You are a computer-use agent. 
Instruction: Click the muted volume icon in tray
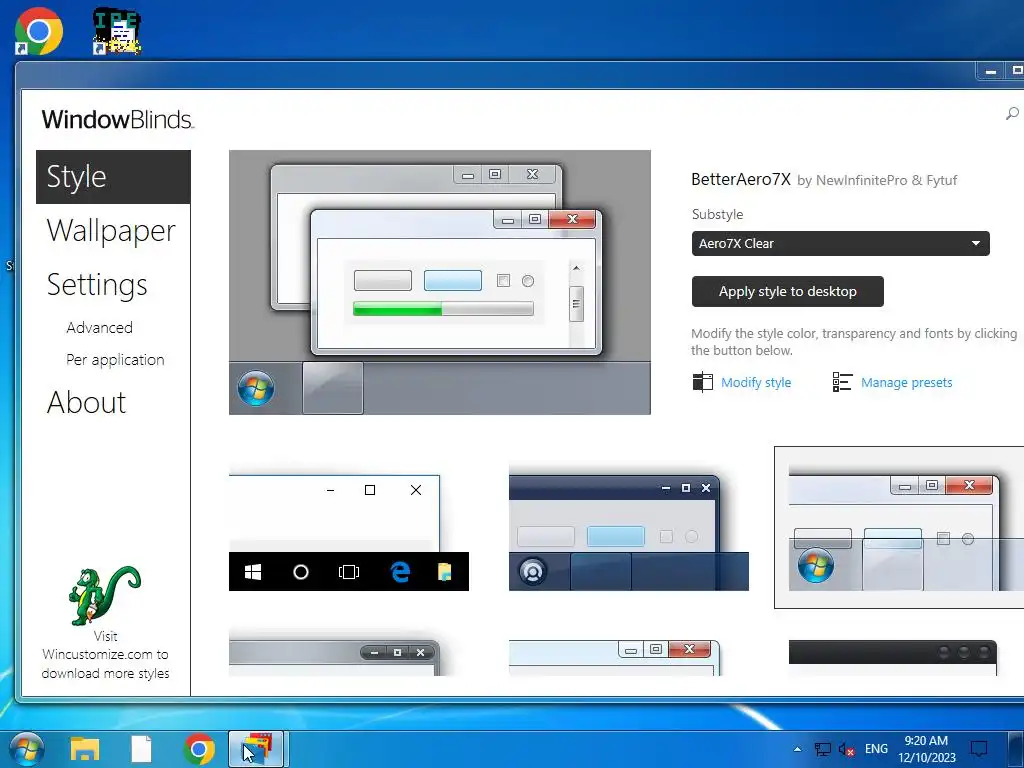coord(846,749)
